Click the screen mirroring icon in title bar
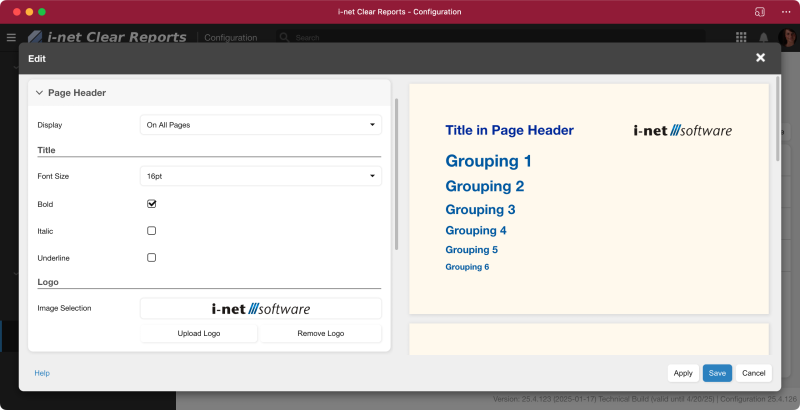The image size is (800, 410). coord(759,11)
